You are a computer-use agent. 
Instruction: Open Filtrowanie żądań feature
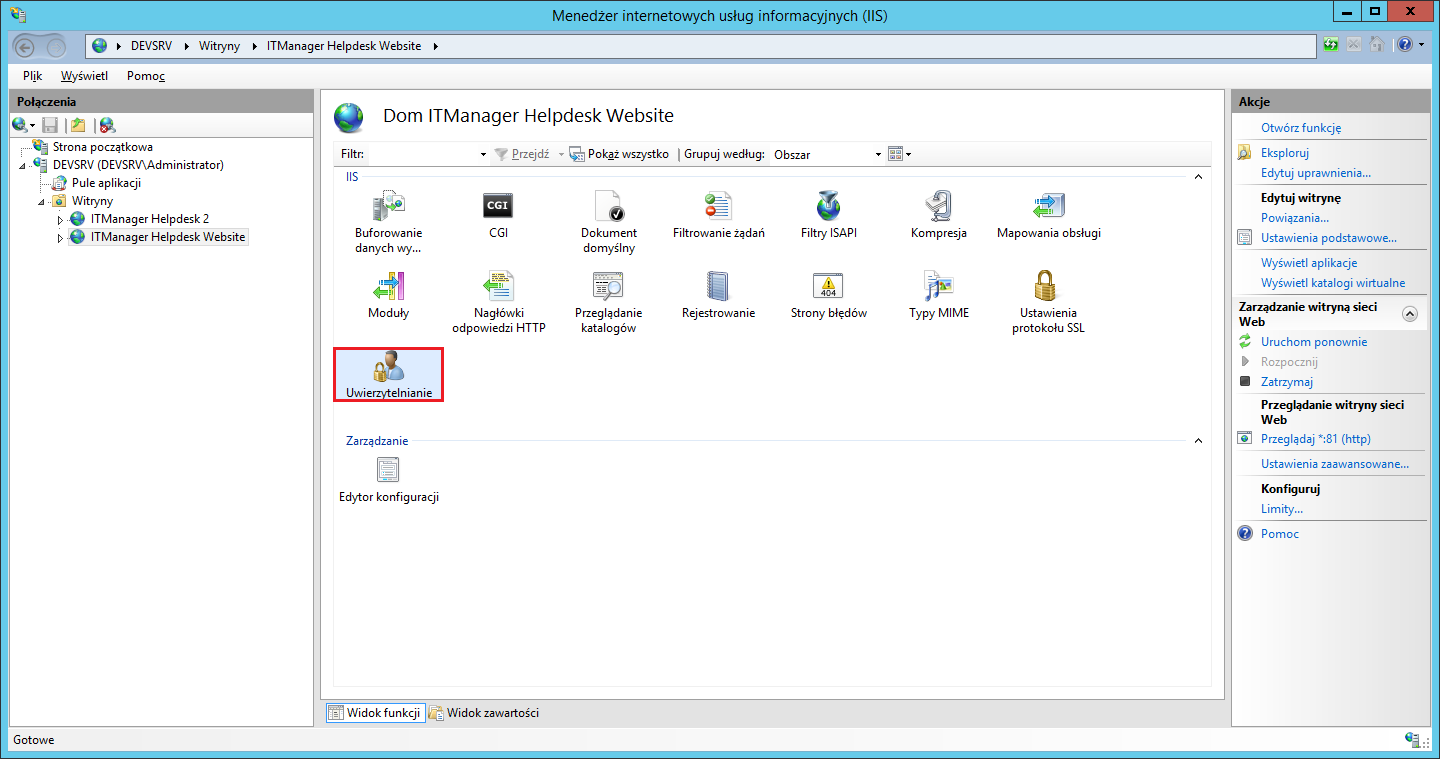(718, 215)
